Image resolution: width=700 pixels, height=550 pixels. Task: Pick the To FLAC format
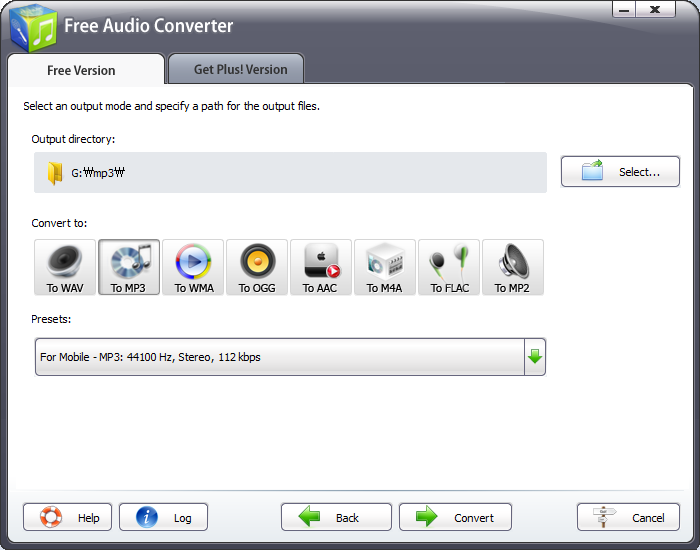(x=449, y=267)
